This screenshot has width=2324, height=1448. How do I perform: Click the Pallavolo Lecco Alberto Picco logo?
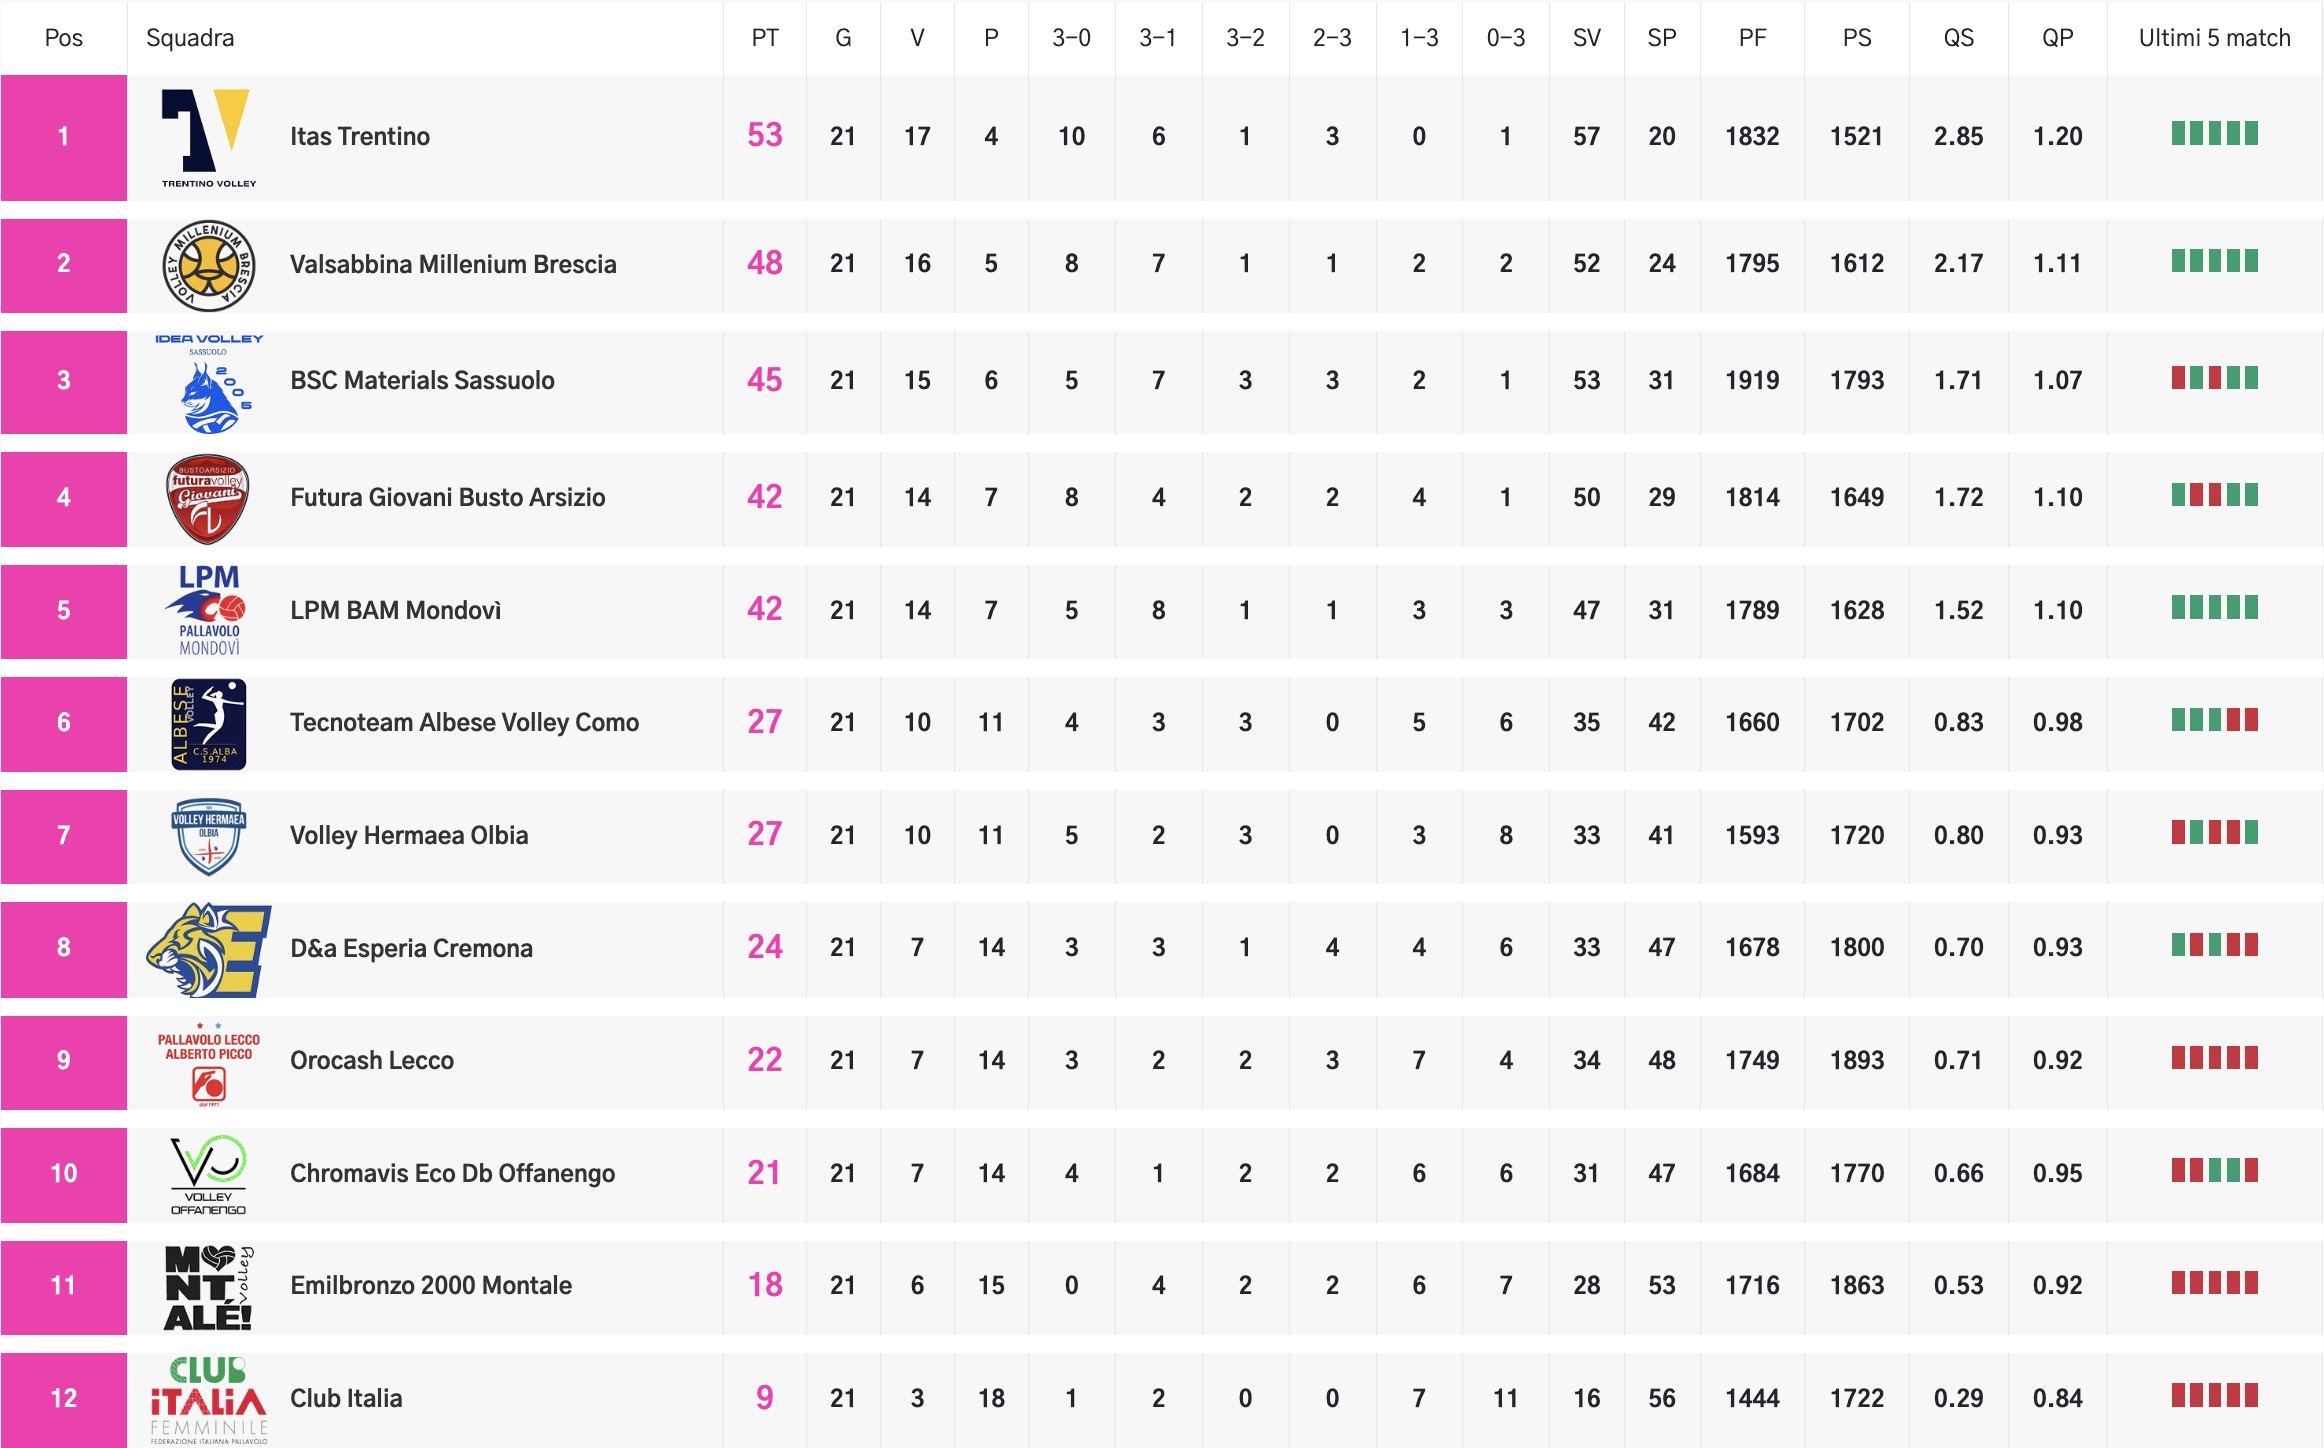tap(208, 1062)
